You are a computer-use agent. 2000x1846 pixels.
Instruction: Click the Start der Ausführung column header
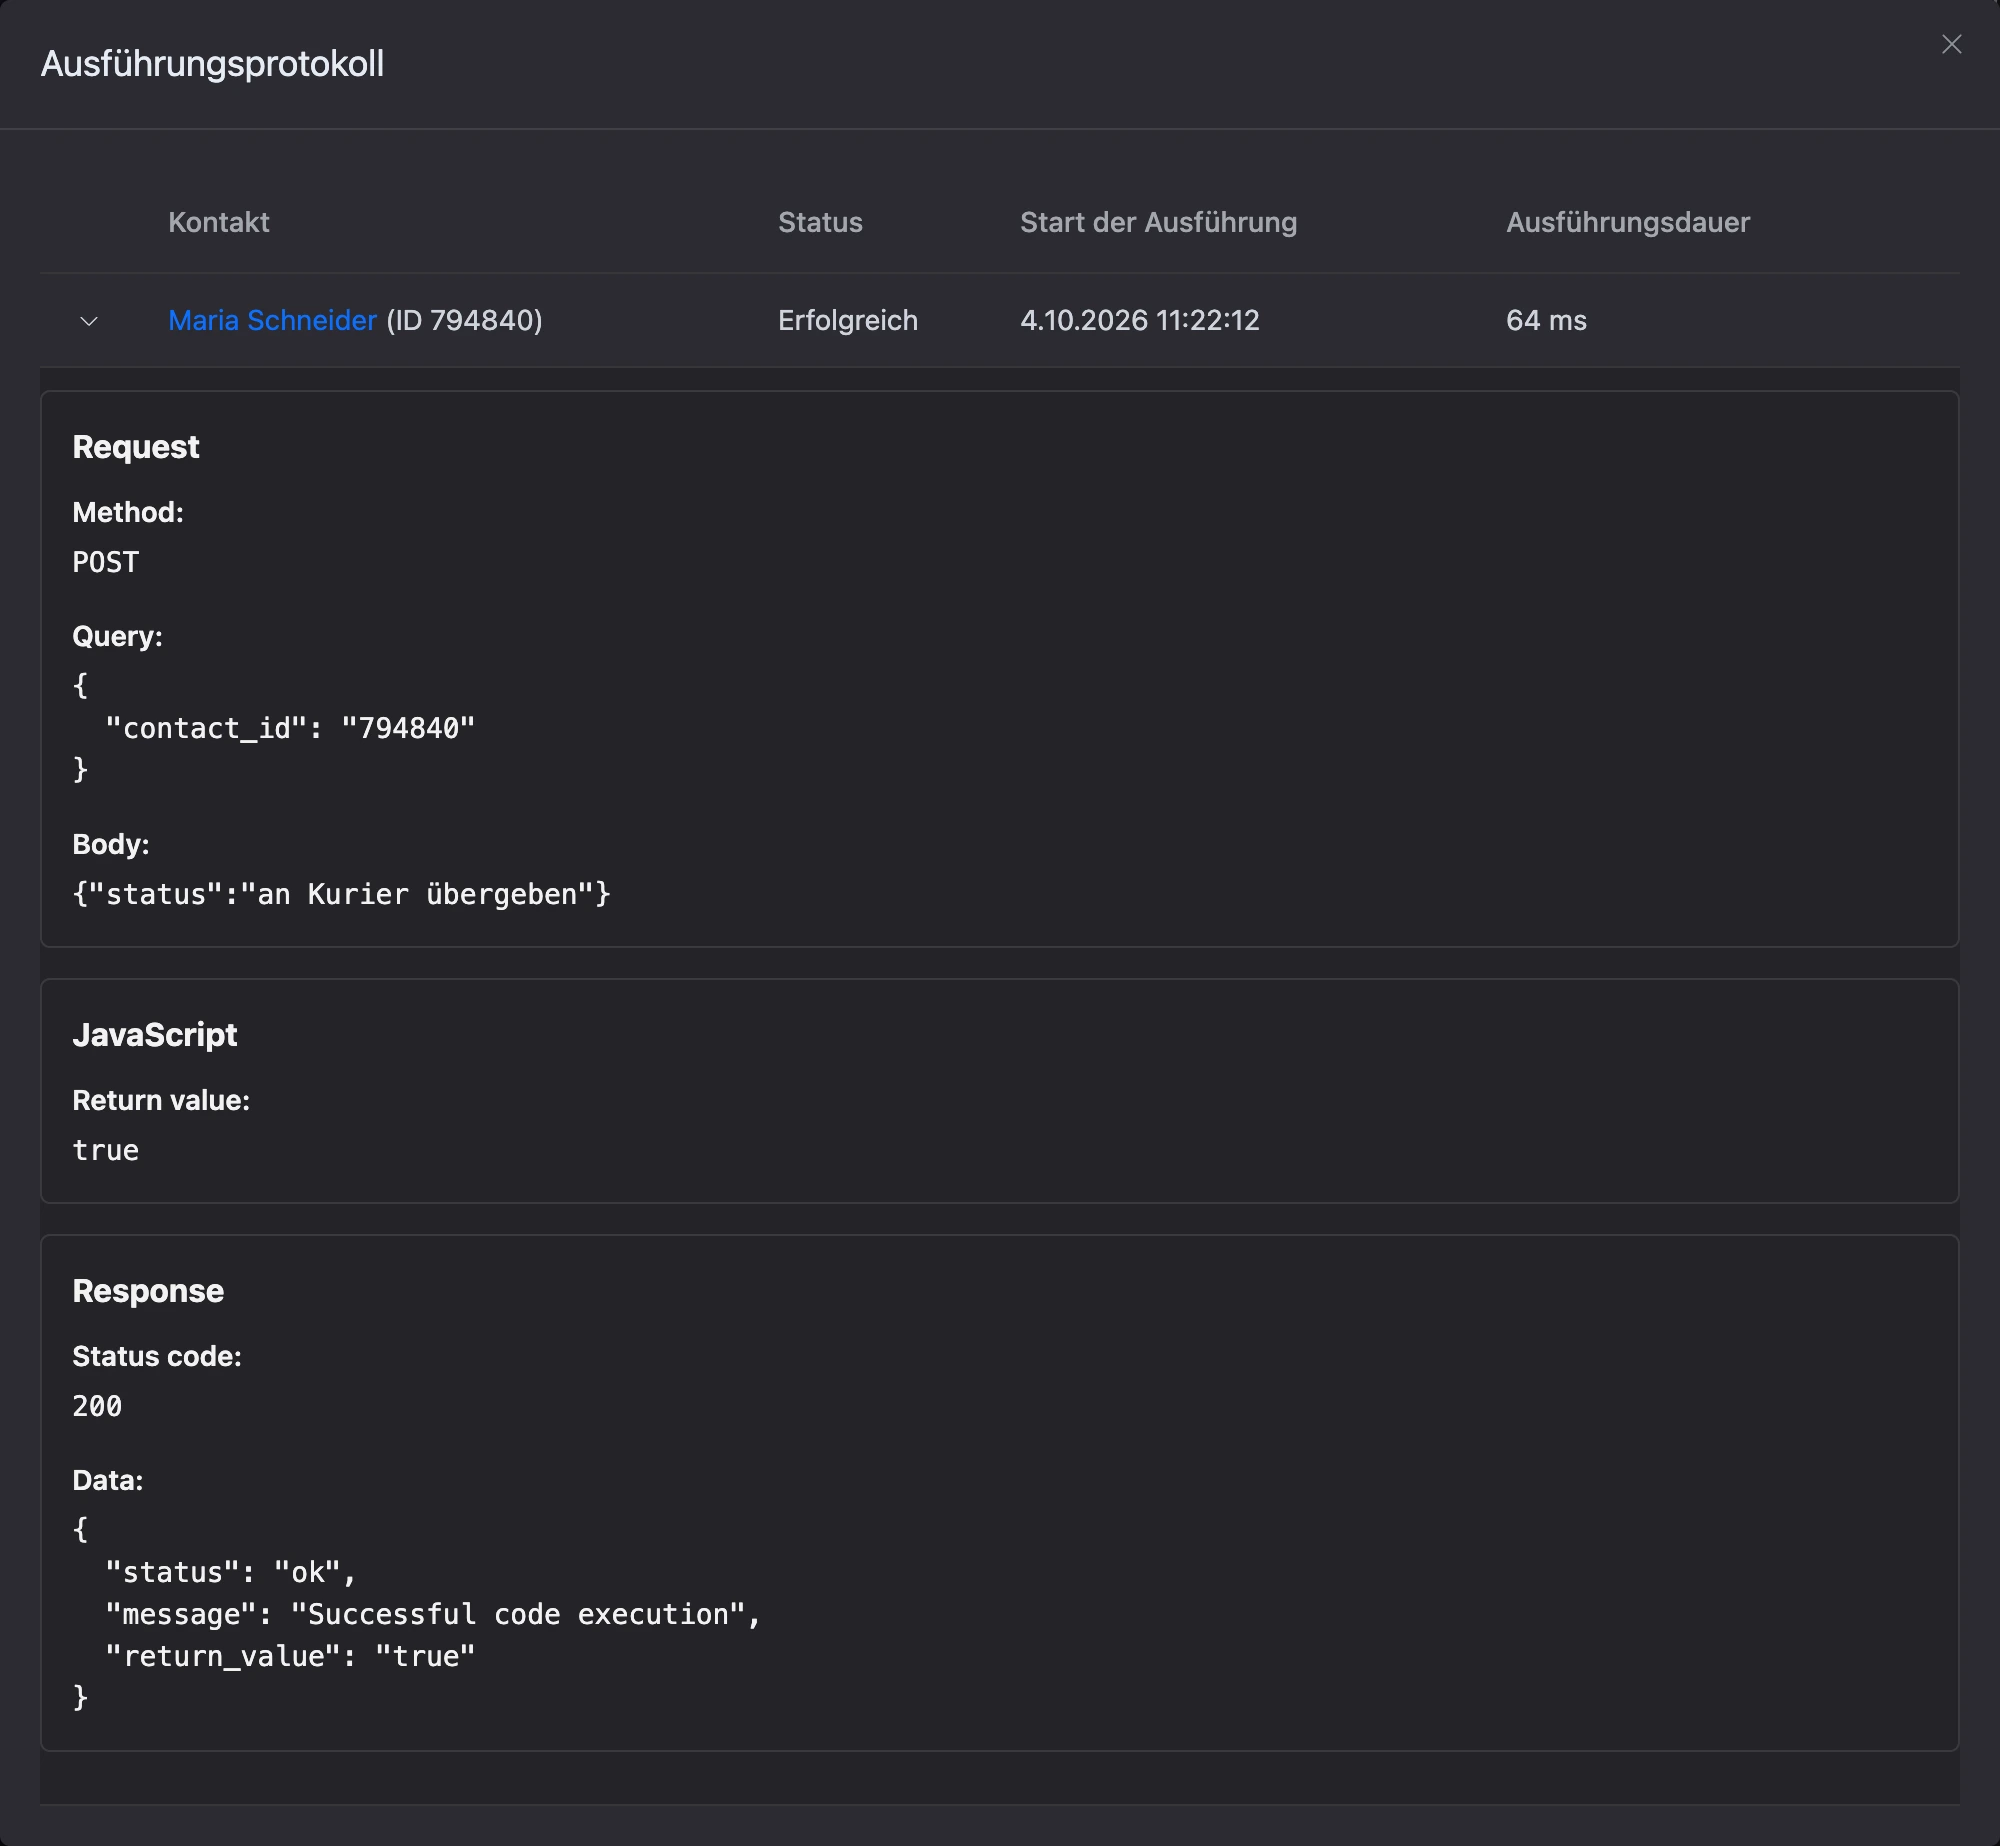[x=1158, y=222]
